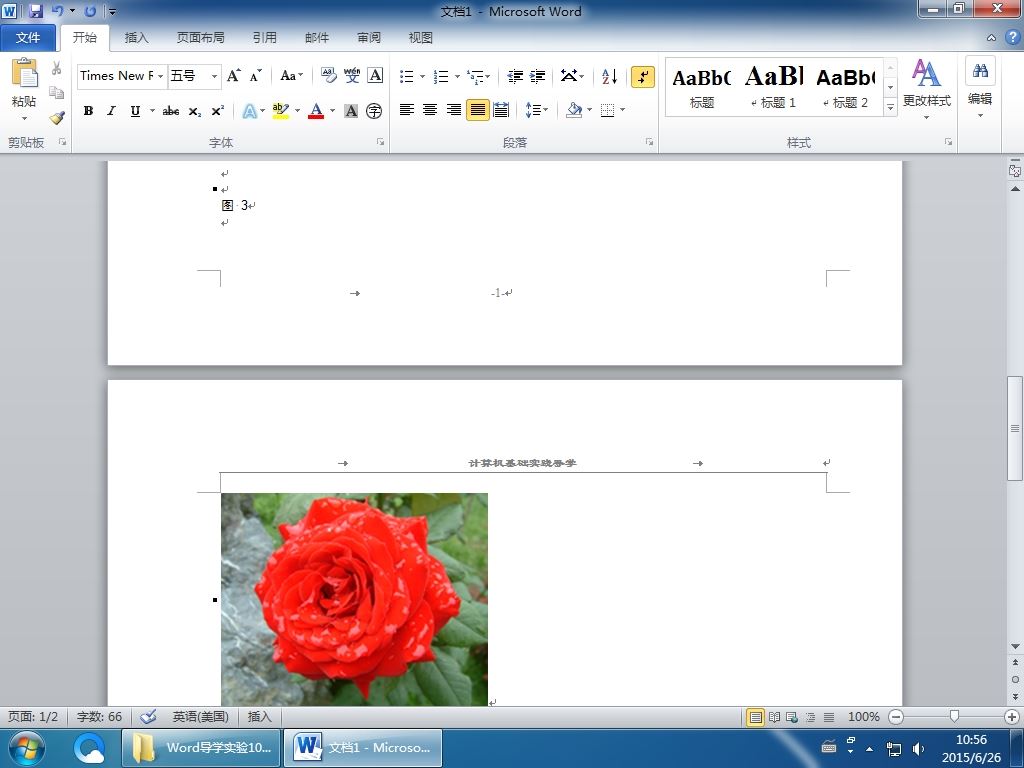
Task: Select the red rose picture
Action: click(355, 600)
